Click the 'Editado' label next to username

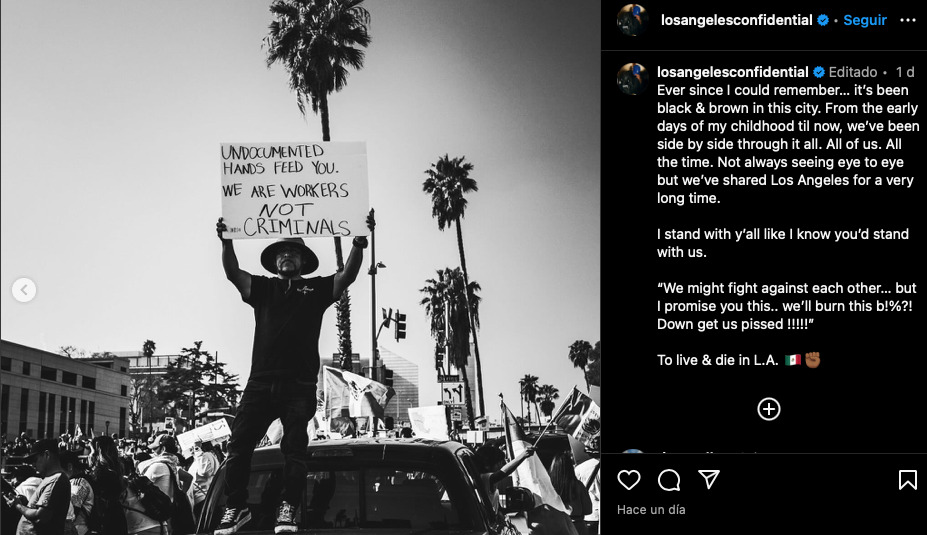[x=853, y=72]
